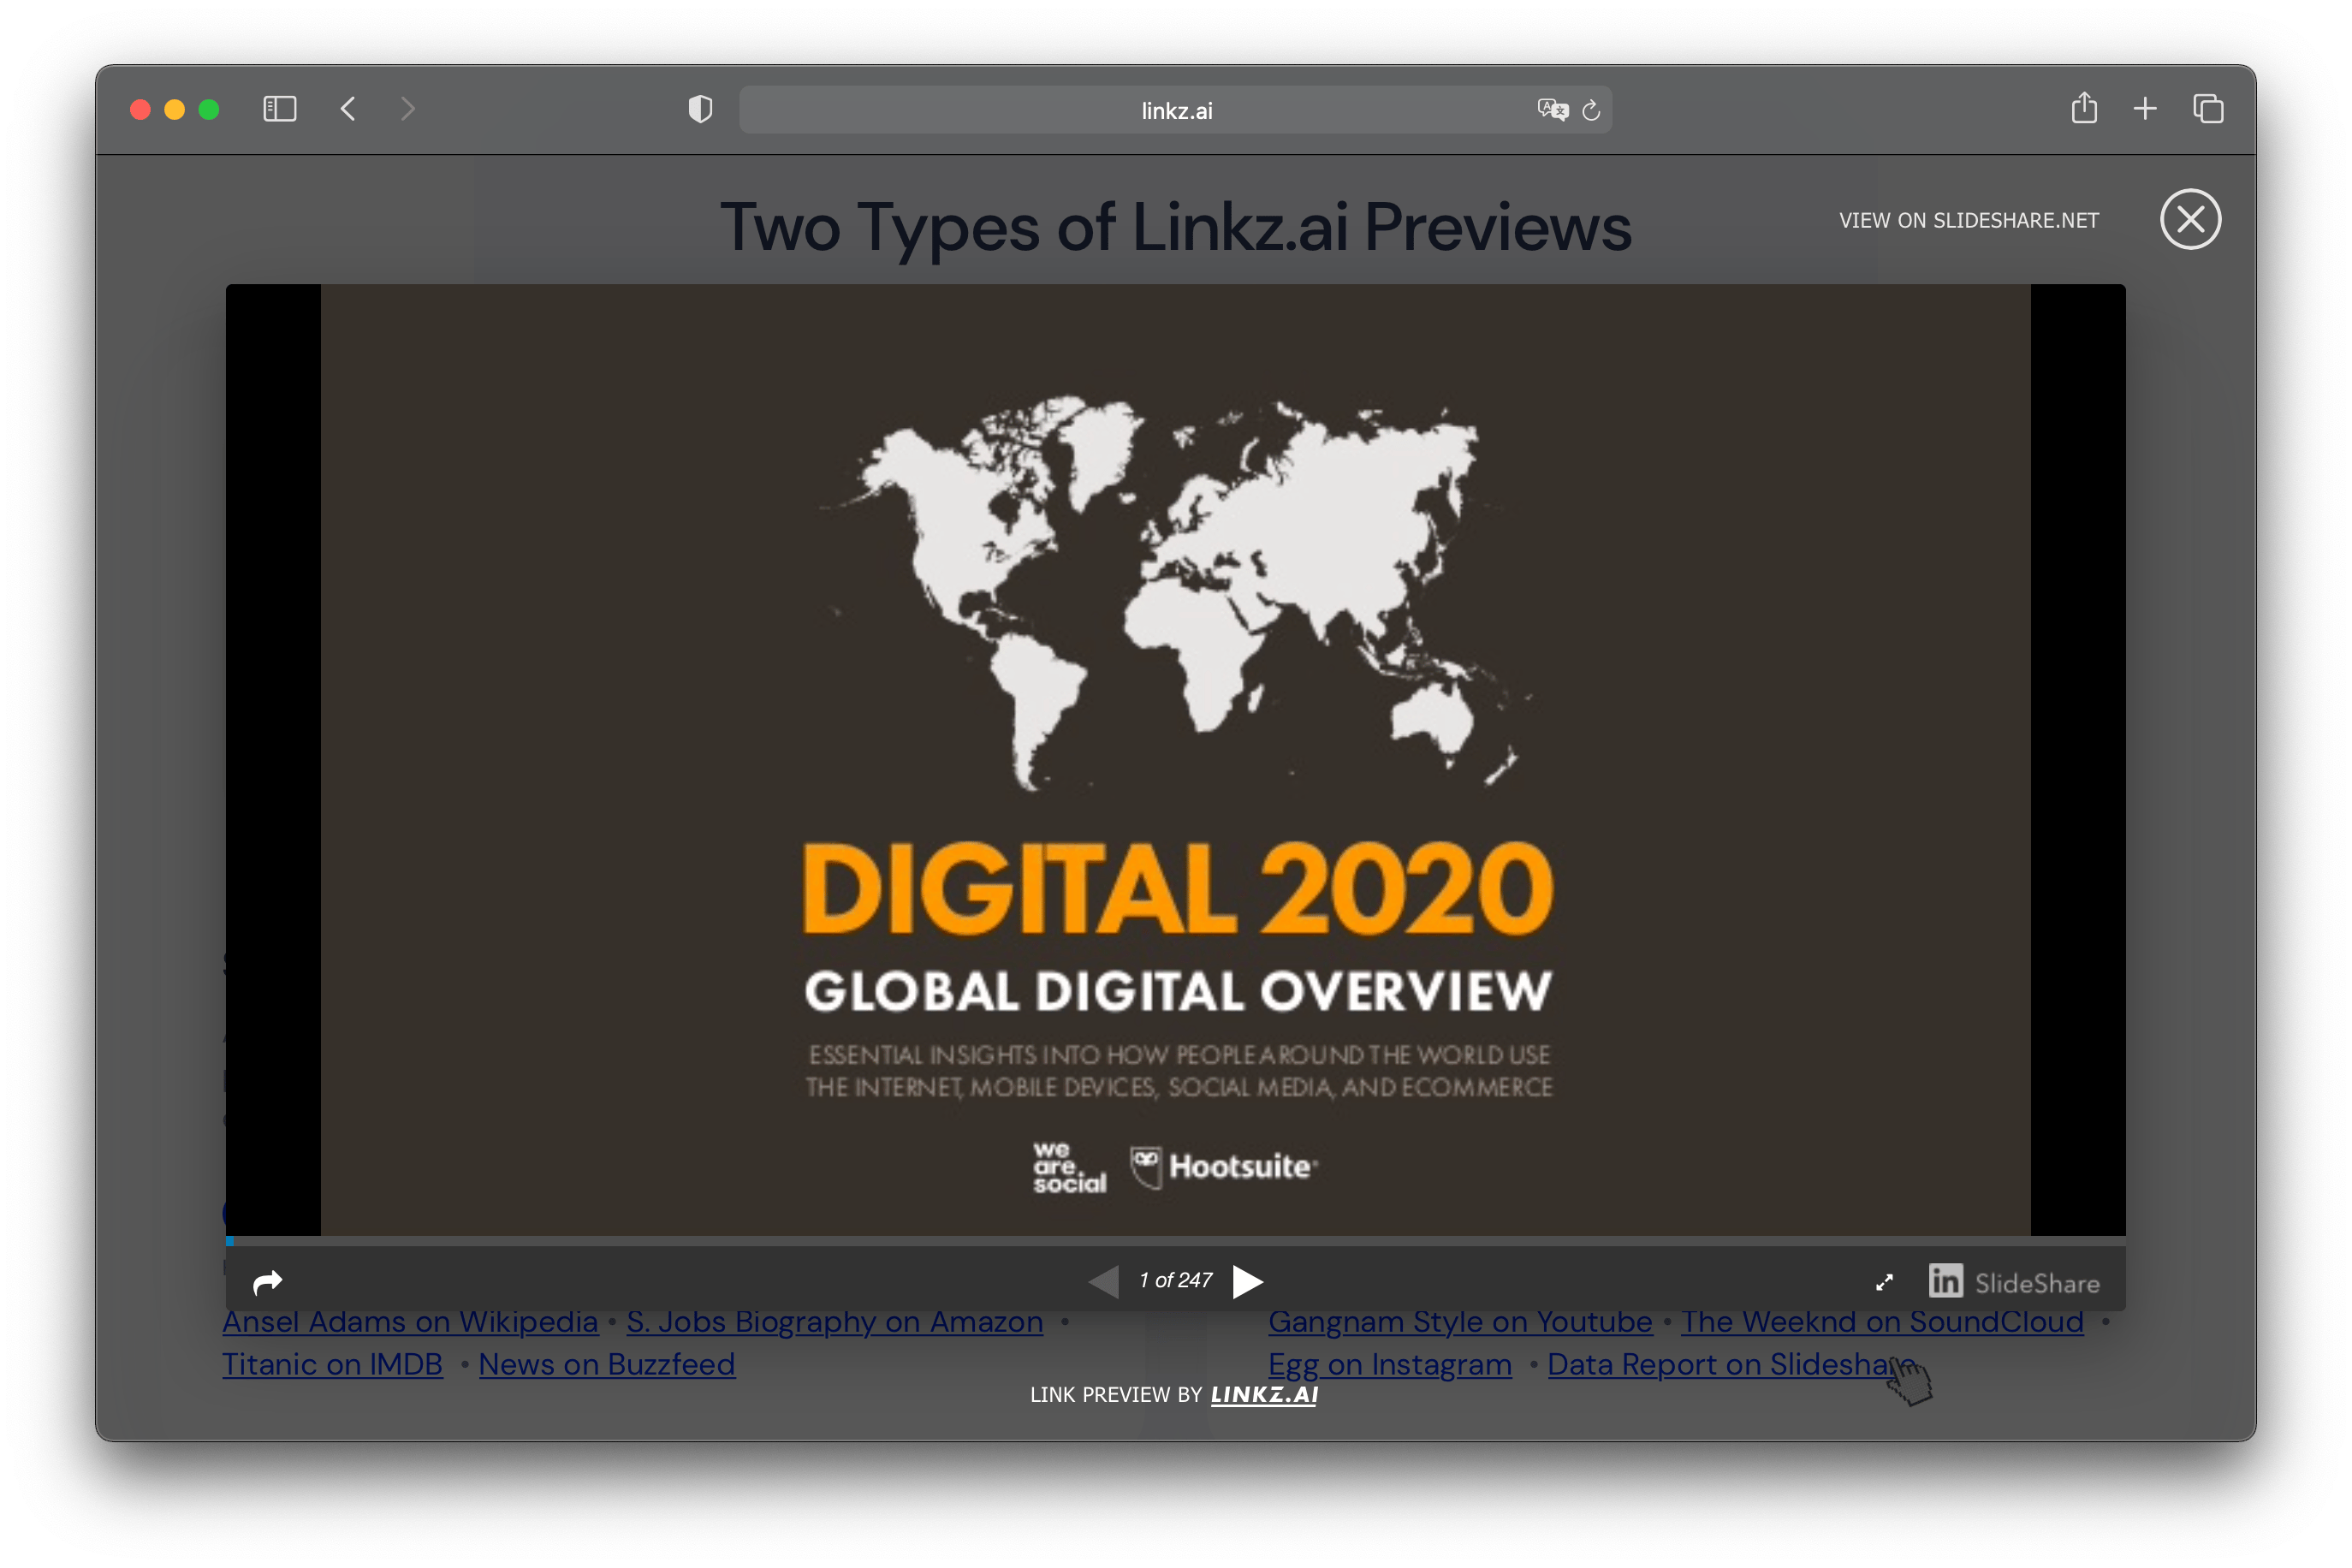Advance to the next slide

pyautogui.click(x=1248, y=1281)
